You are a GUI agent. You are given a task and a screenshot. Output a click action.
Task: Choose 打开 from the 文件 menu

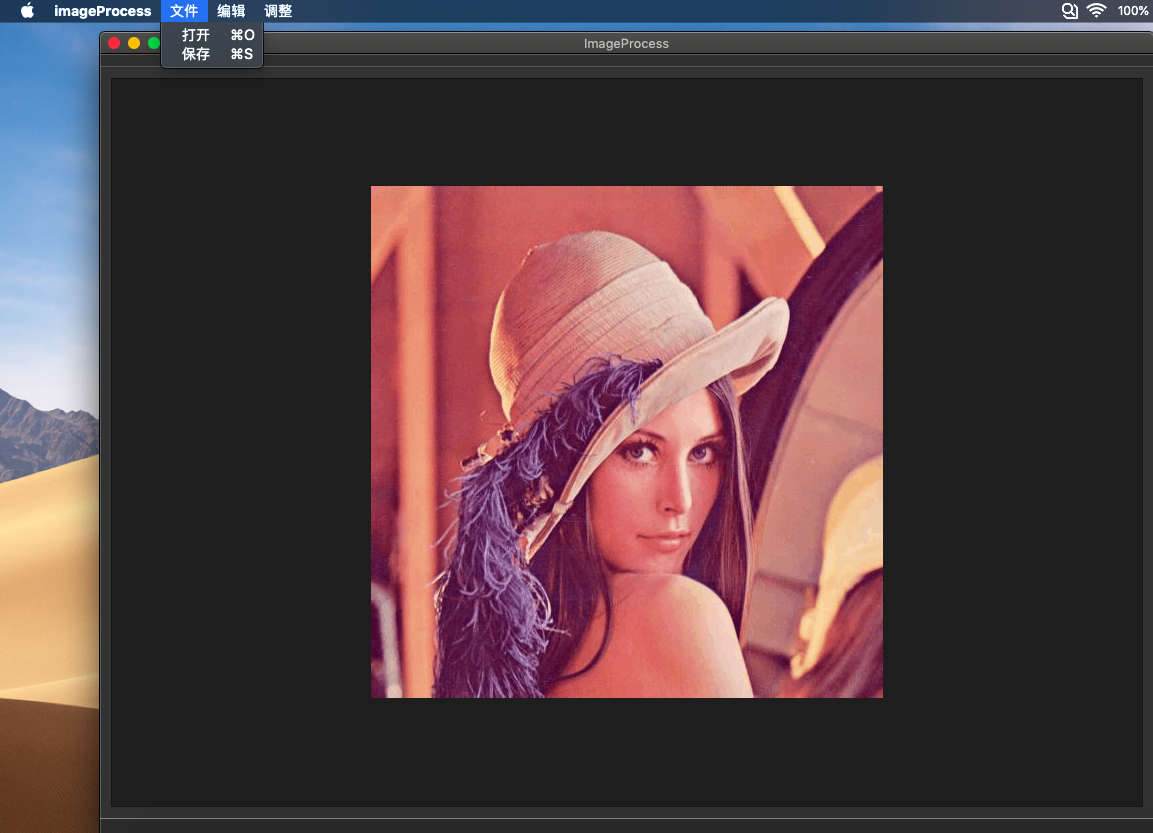point(212,35)
